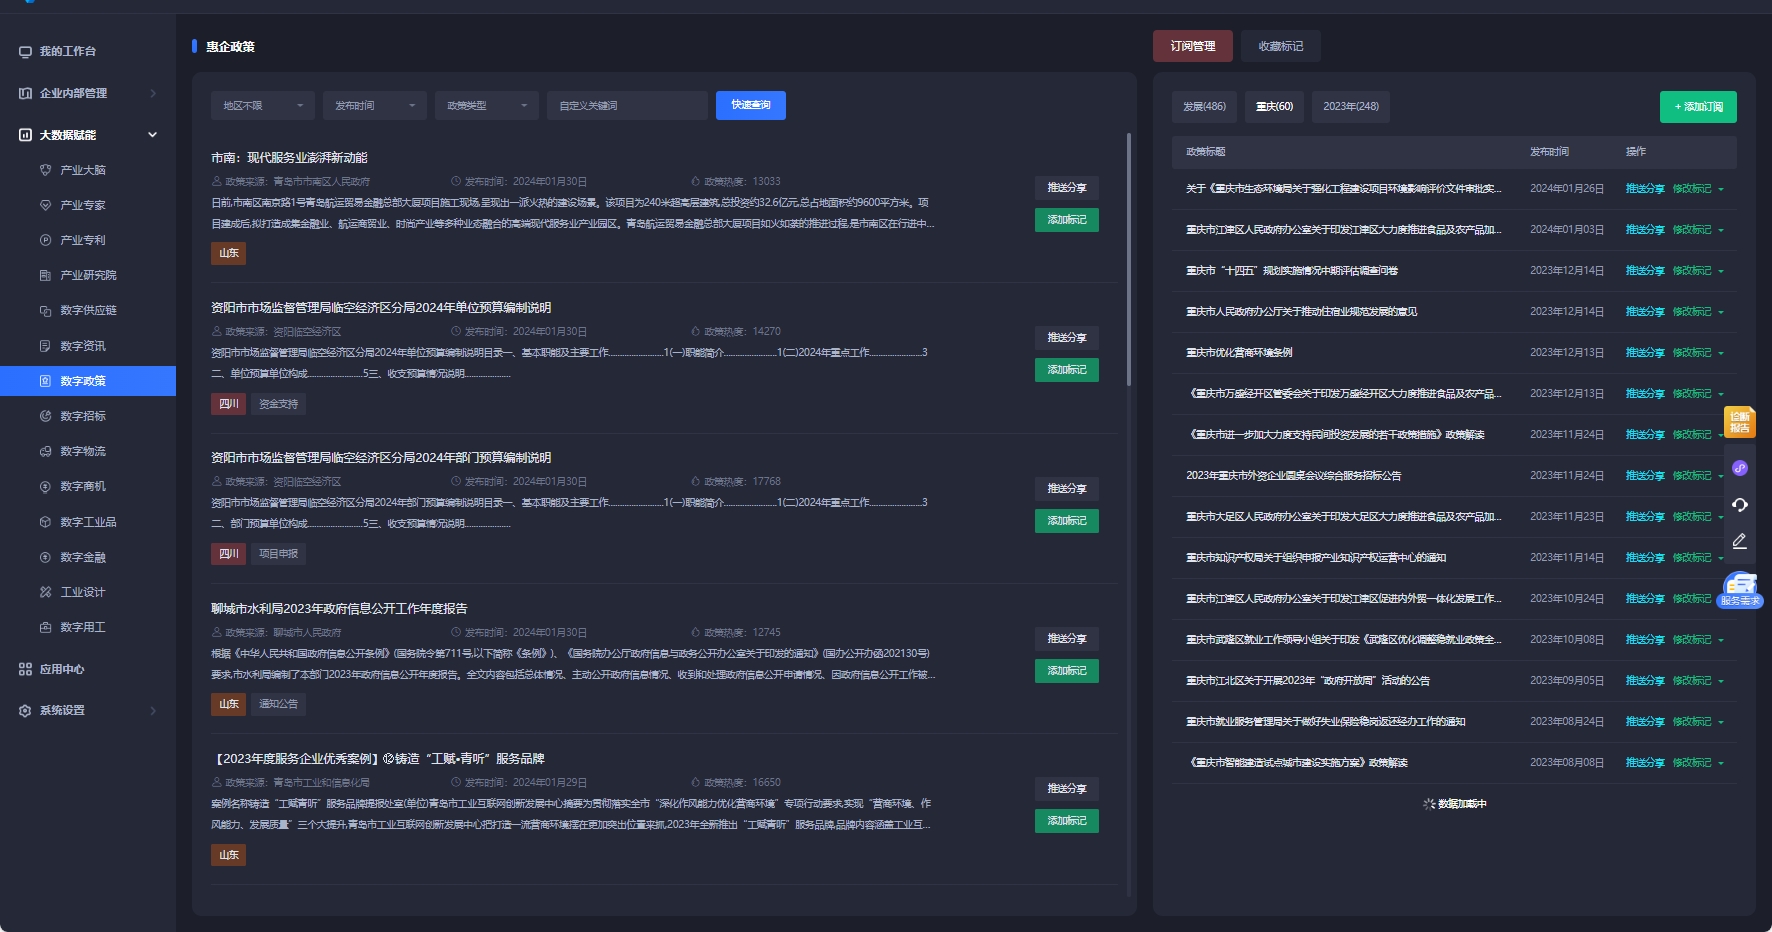
Task: Click the 数字物流 truck icon
Action: 45,451
